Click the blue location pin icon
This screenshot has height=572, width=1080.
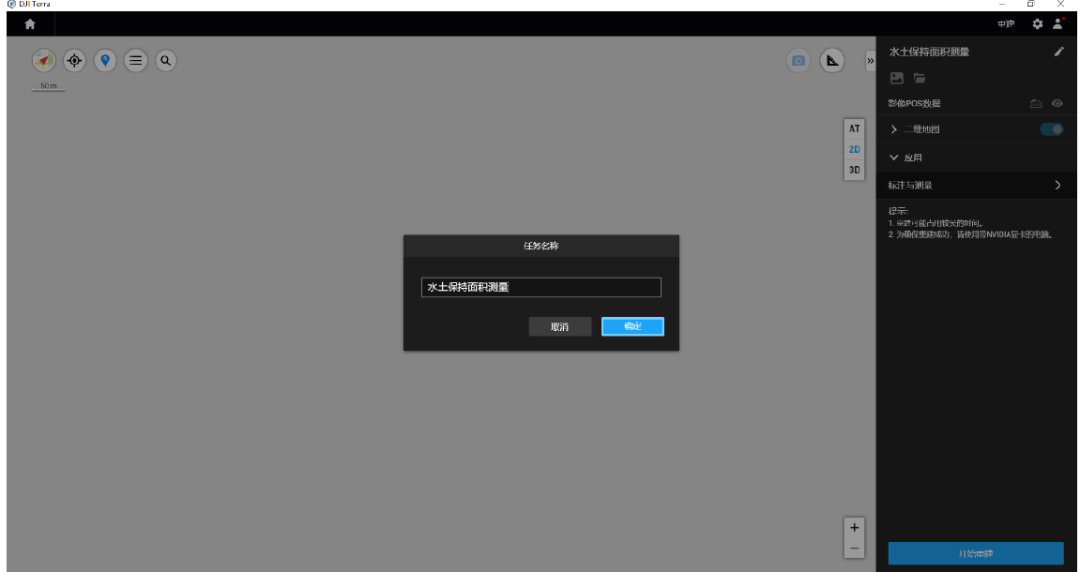tap(105, 61)
